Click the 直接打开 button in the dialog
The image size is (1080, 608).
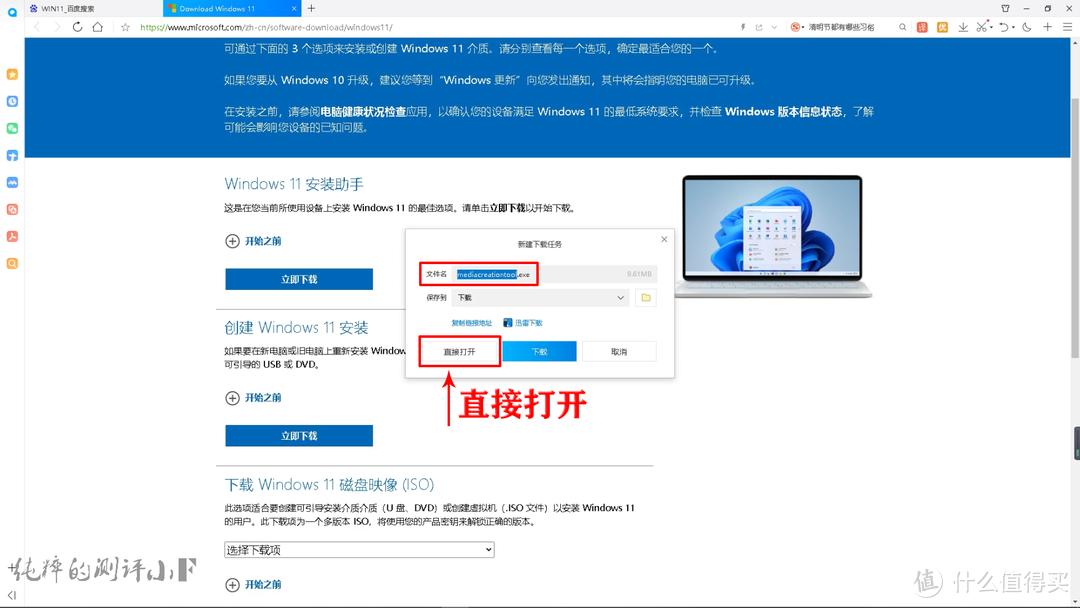(x=459, y=351)
